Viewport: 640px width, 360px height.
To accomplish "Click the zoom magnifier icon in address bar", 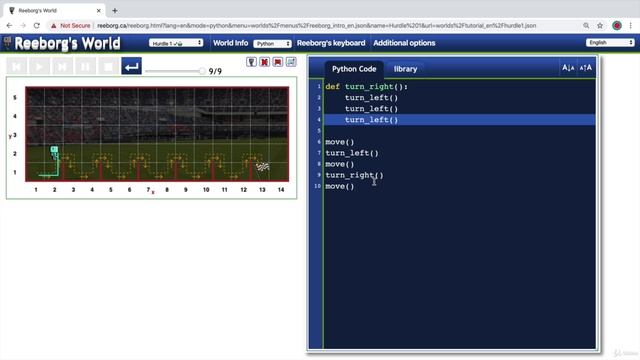I will coord(586,26).
